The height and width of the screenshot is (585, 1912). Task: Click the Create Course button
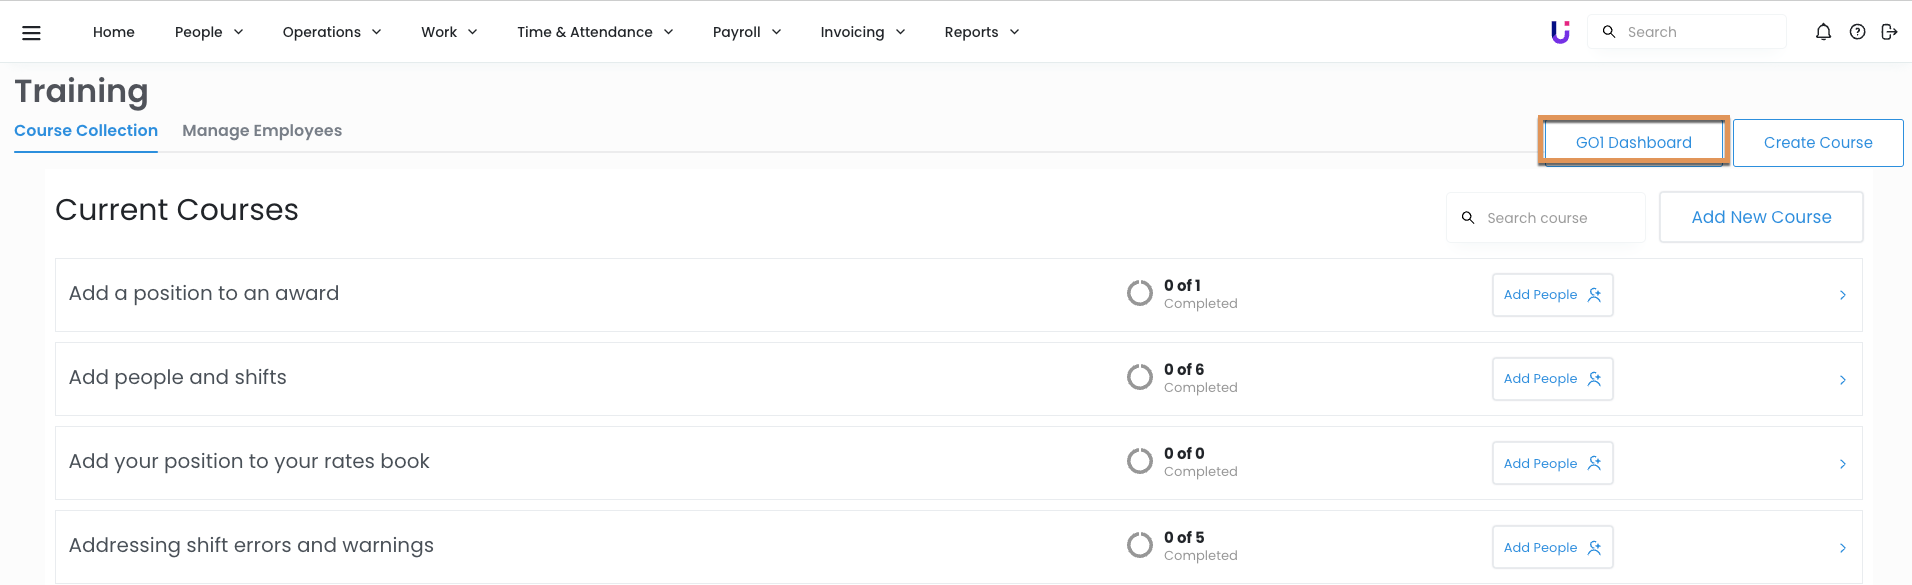click(1817, 143)
